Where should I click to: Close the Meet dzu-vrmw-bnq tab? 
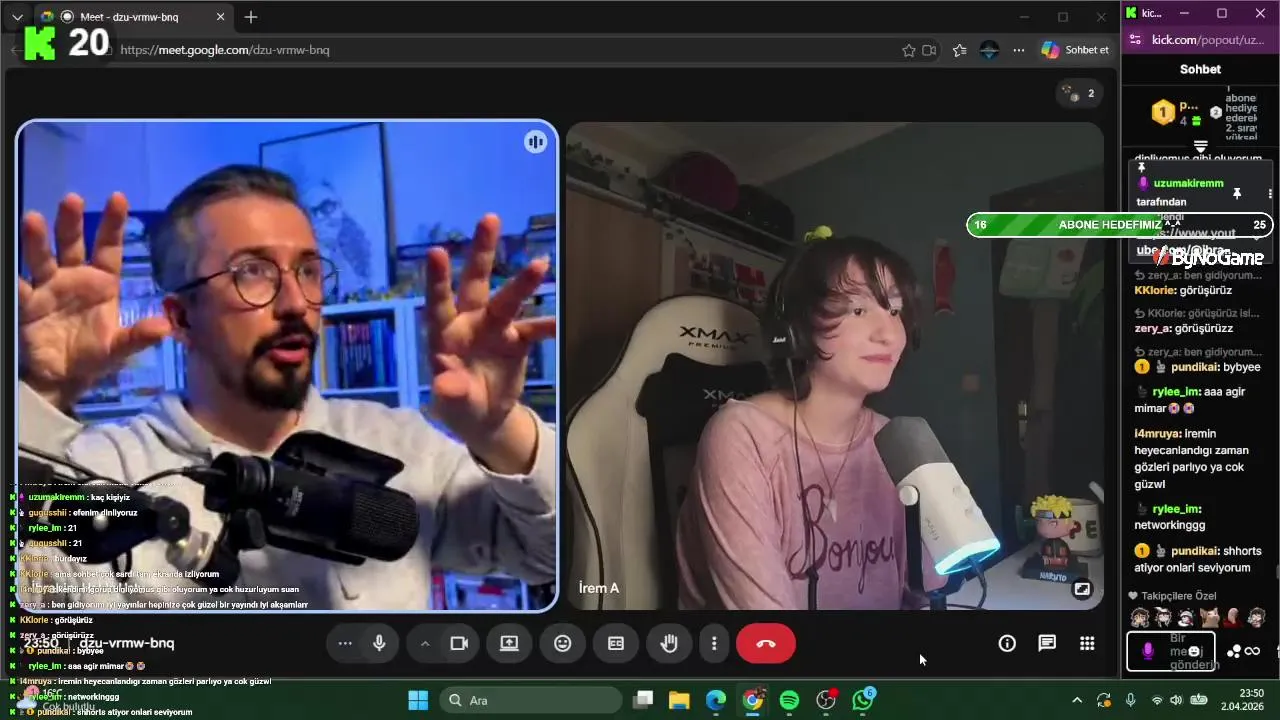[x=221, y=17]
